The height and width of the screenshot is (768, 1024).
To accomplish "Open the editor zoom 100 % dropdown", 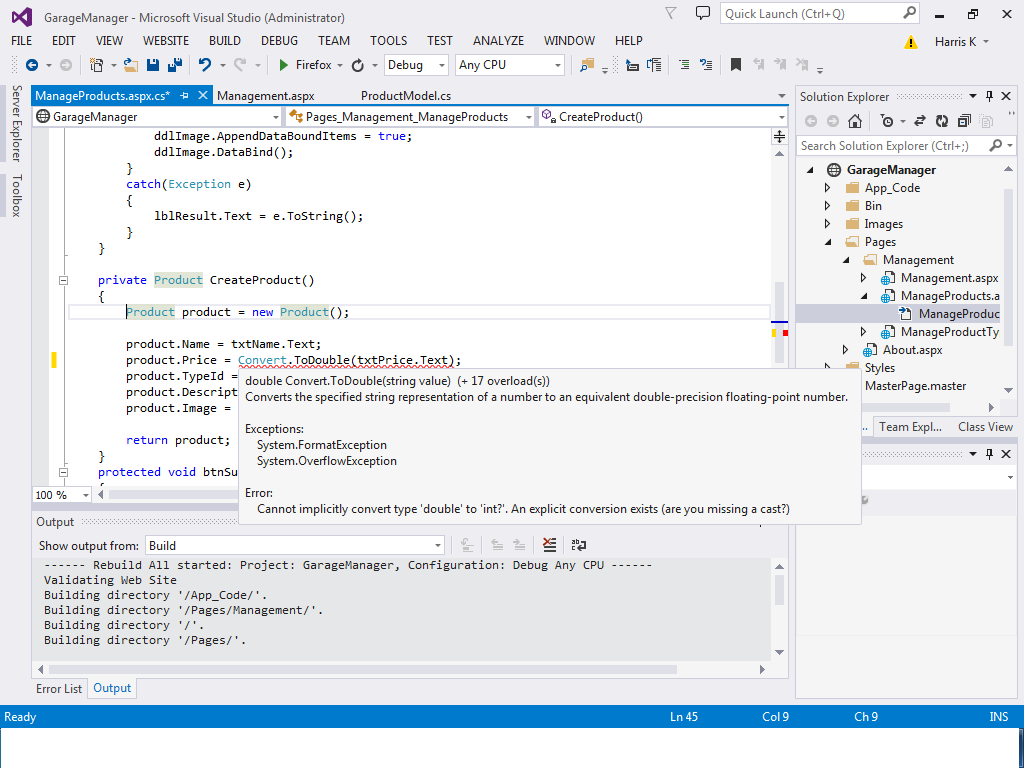I will click(62, 495).
